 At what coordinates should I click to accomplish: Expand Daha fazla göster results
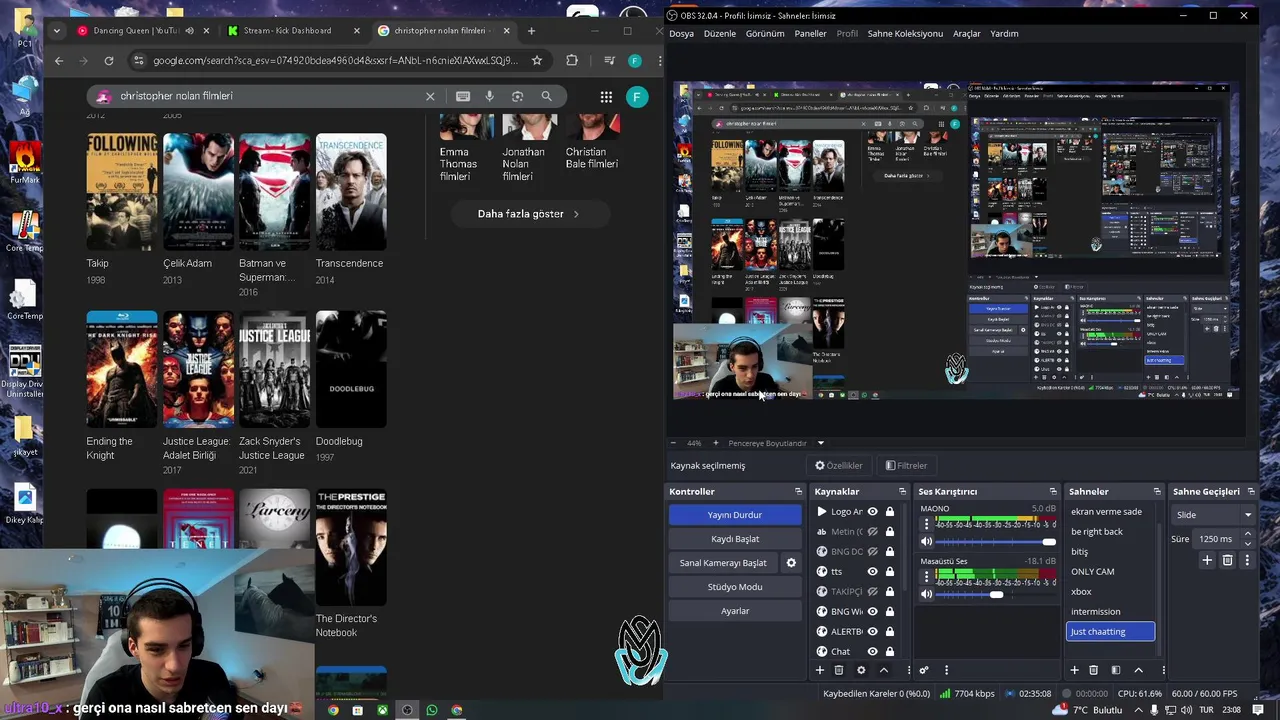click(529, 214)
